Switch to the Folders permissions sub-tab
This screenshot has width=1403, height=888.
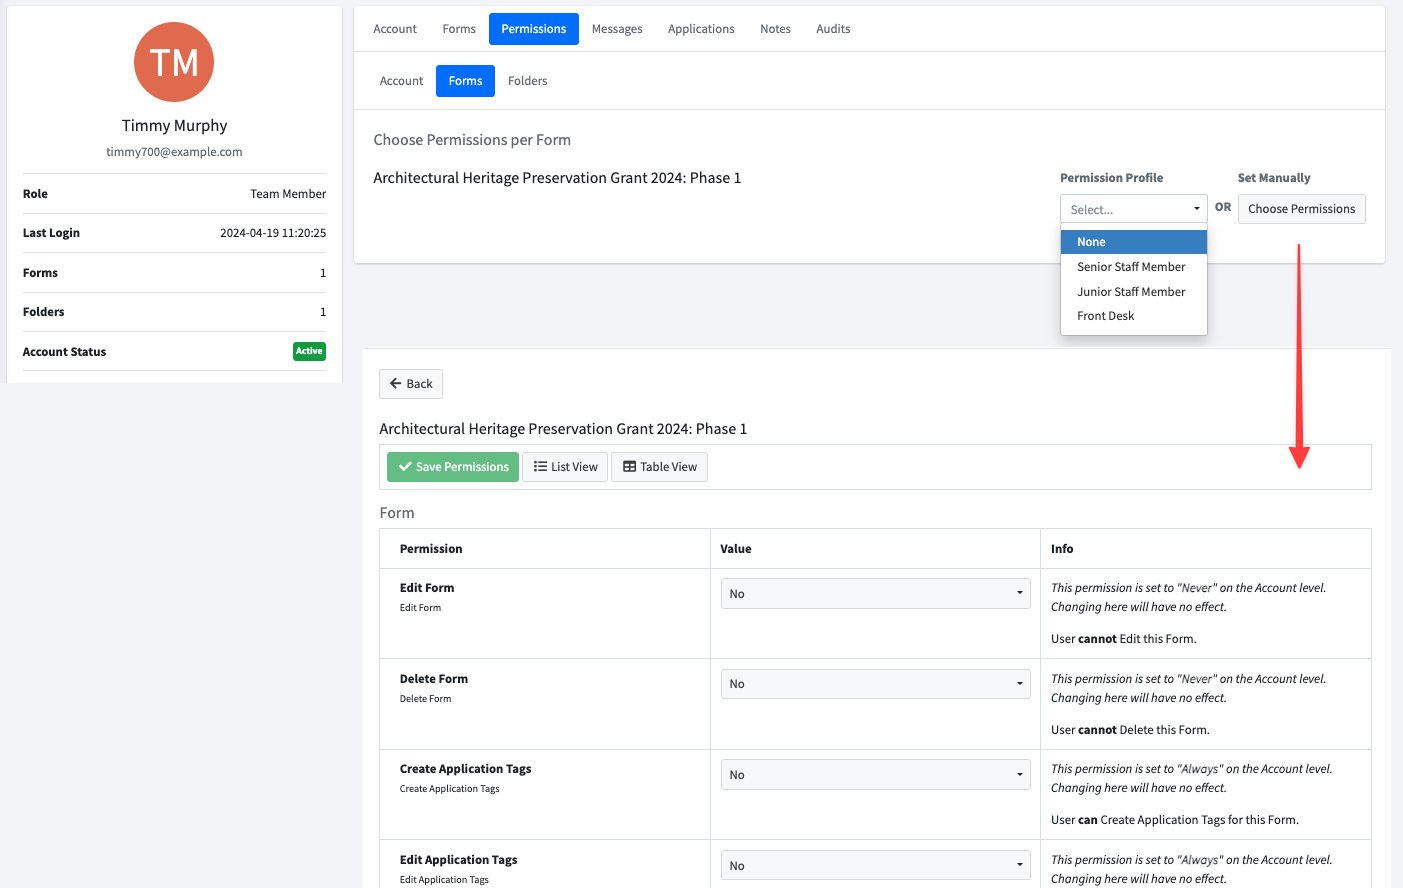coord(527,81)
